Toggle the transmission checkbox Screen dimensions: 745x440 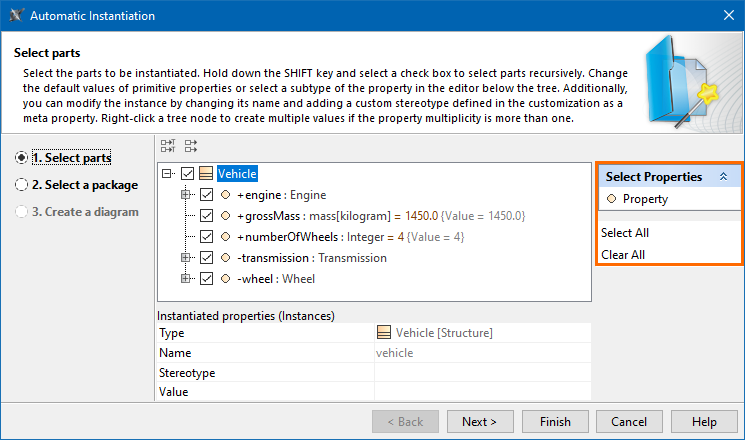click(207, 258)
